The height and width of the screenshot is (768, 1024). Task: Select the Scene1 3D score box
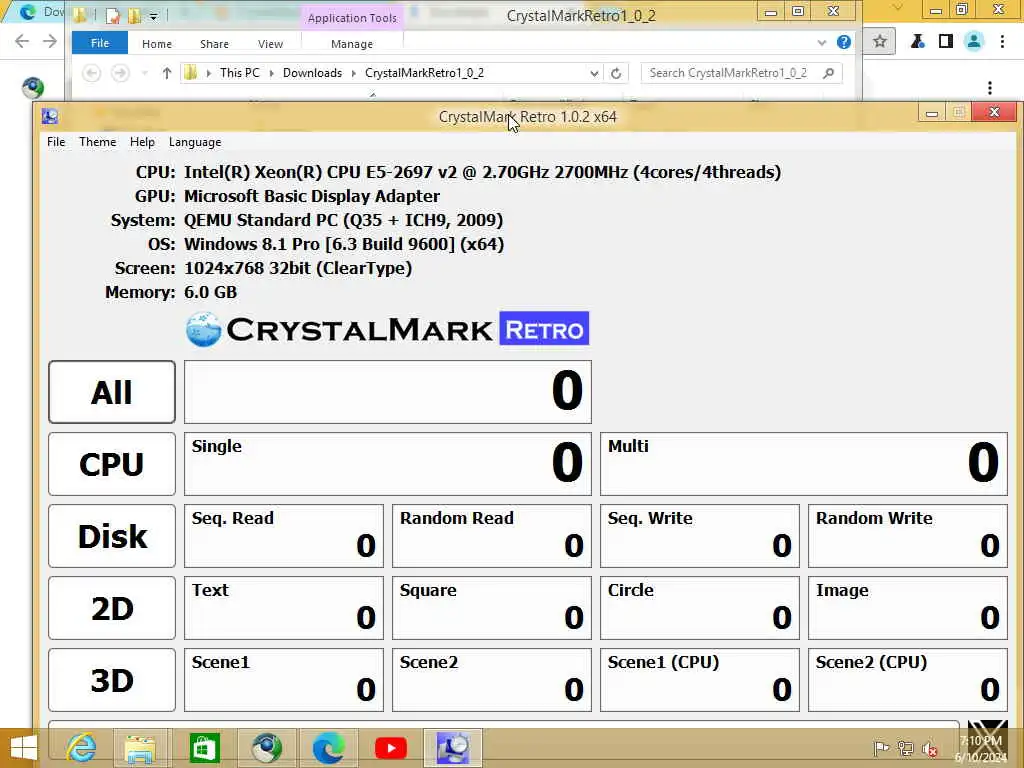(x=283, y=680)
